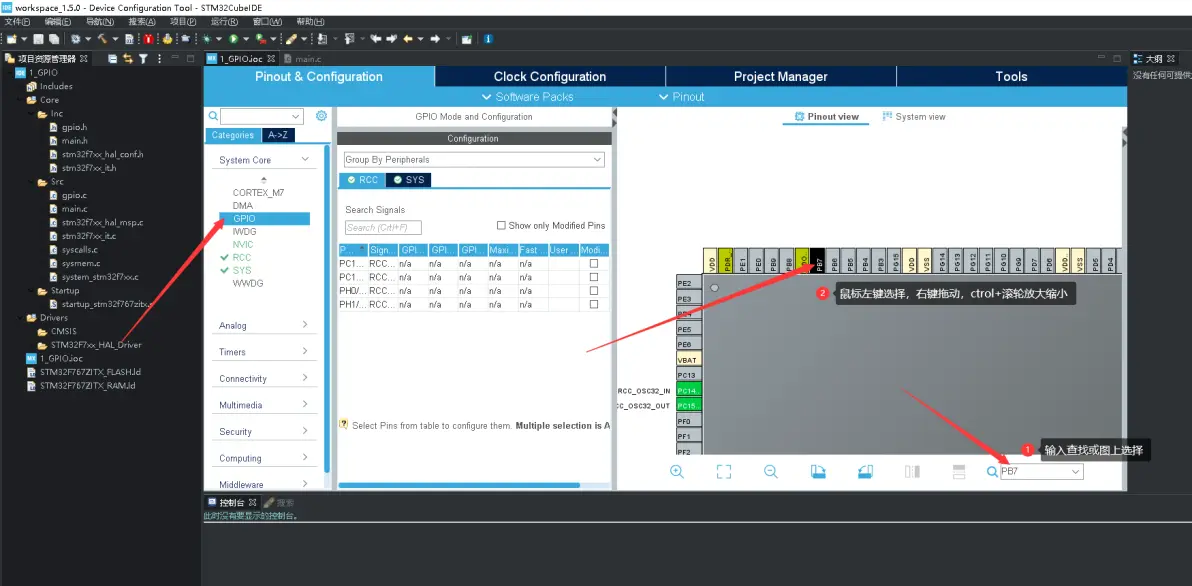Zoom in on the pinout chip view
Viewport: 1192px width, 586px height.
[x=677, y=472]
